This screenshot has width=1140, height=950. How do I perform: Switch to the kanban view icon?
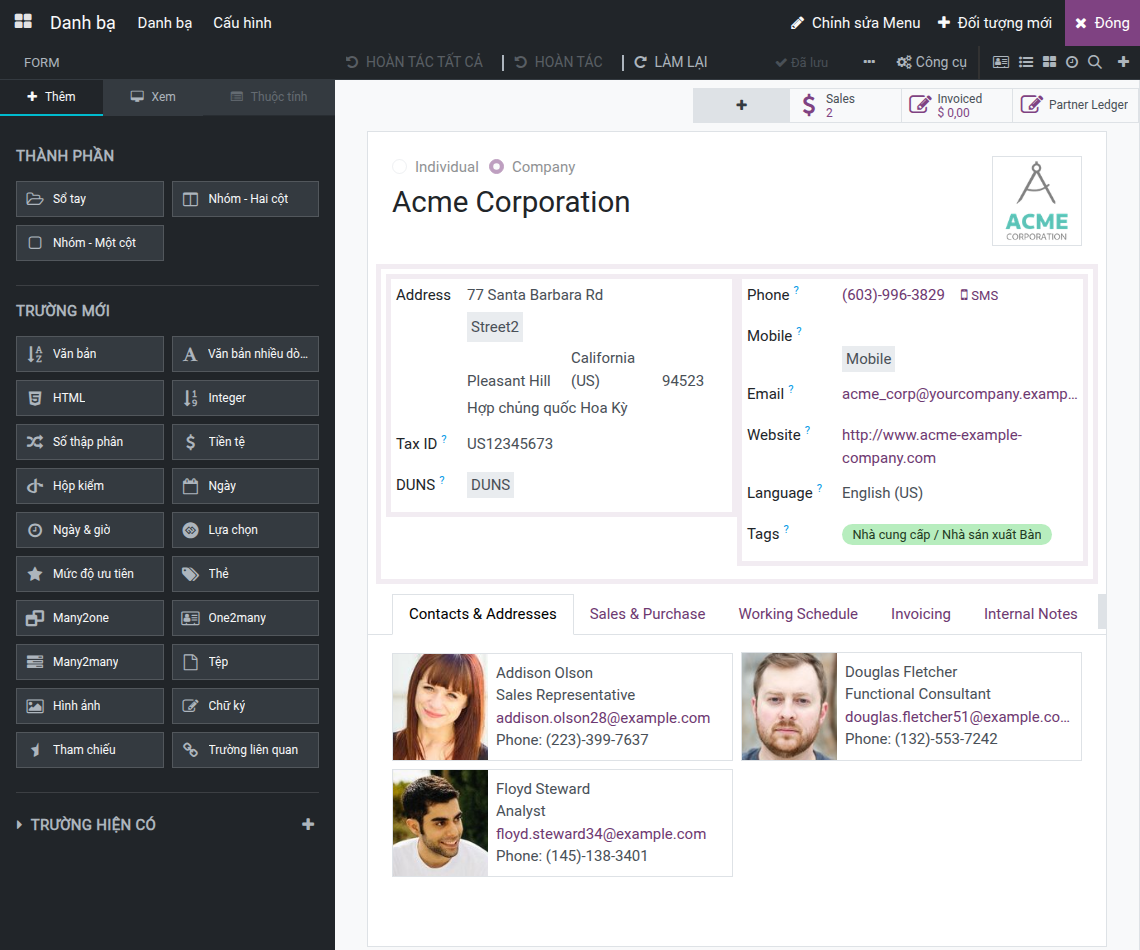pyautogui.click(x=1049, y=63)
